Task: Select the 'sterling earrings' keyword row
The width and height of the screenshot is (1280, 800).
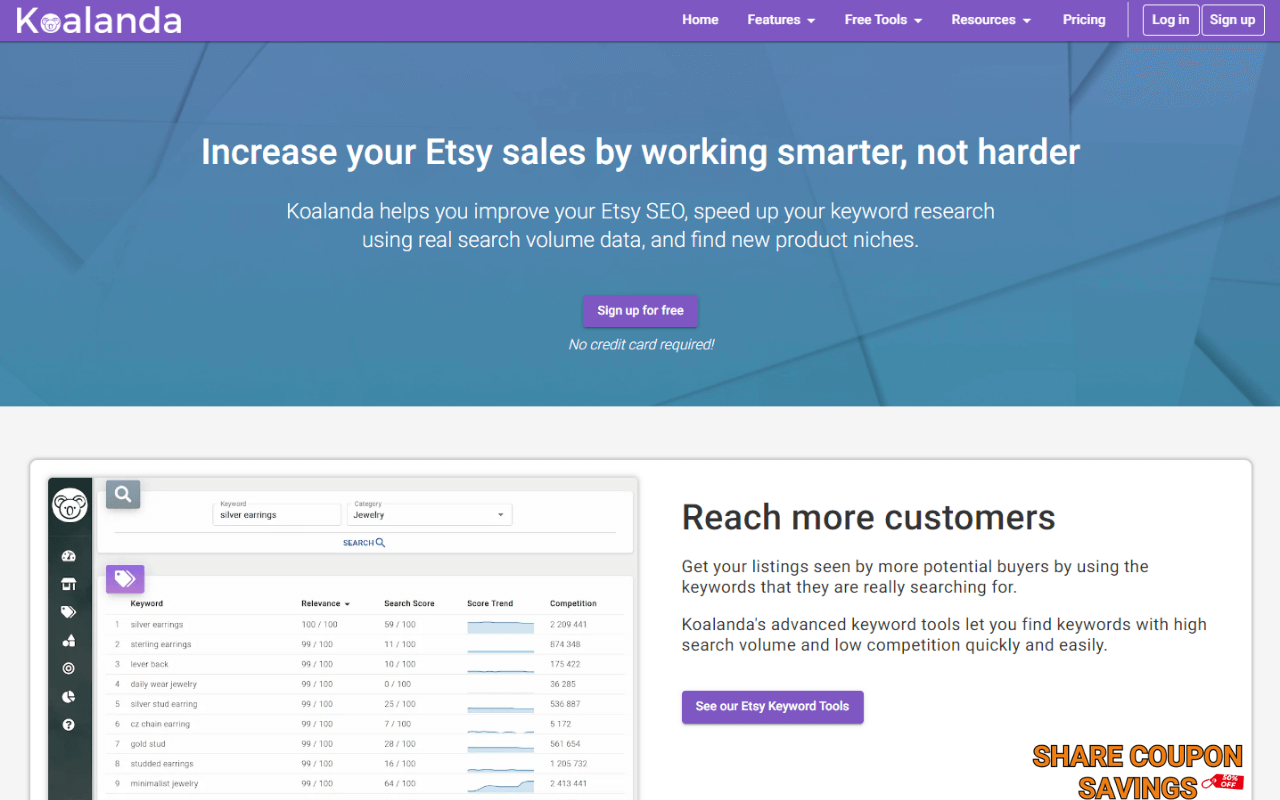Action: (x=365, y=645)
